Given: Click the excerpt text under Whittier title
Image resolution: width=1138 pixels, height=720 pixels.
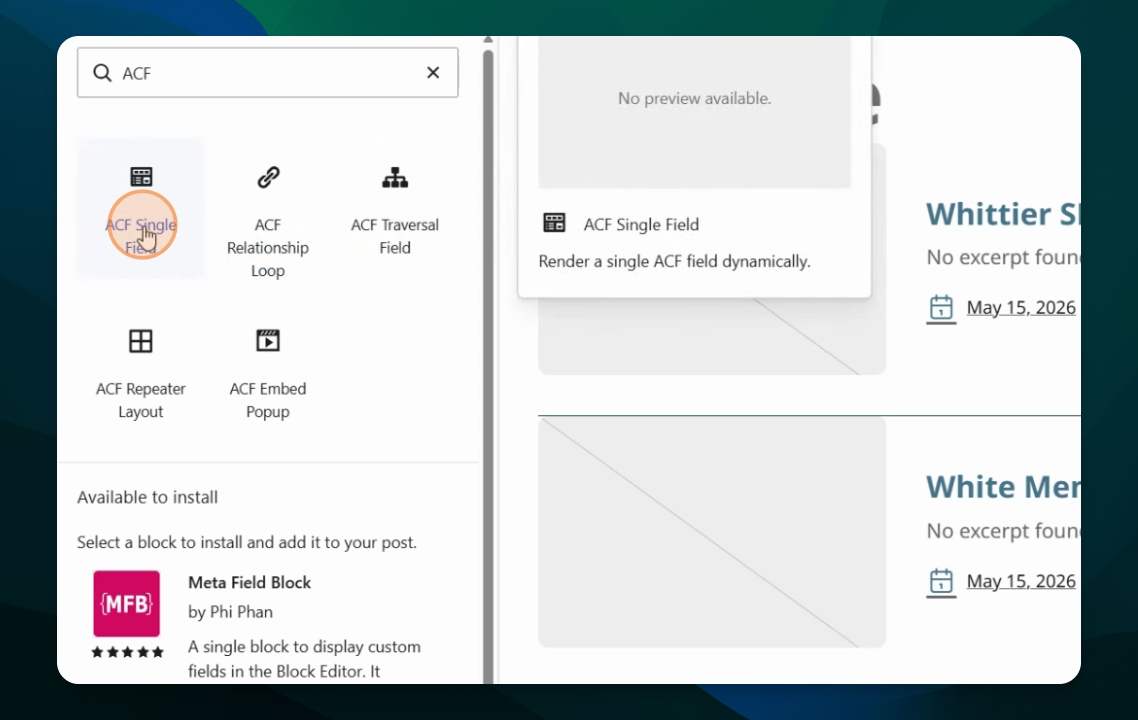Looking at the screenshot, I should [x=1003, y=257].
